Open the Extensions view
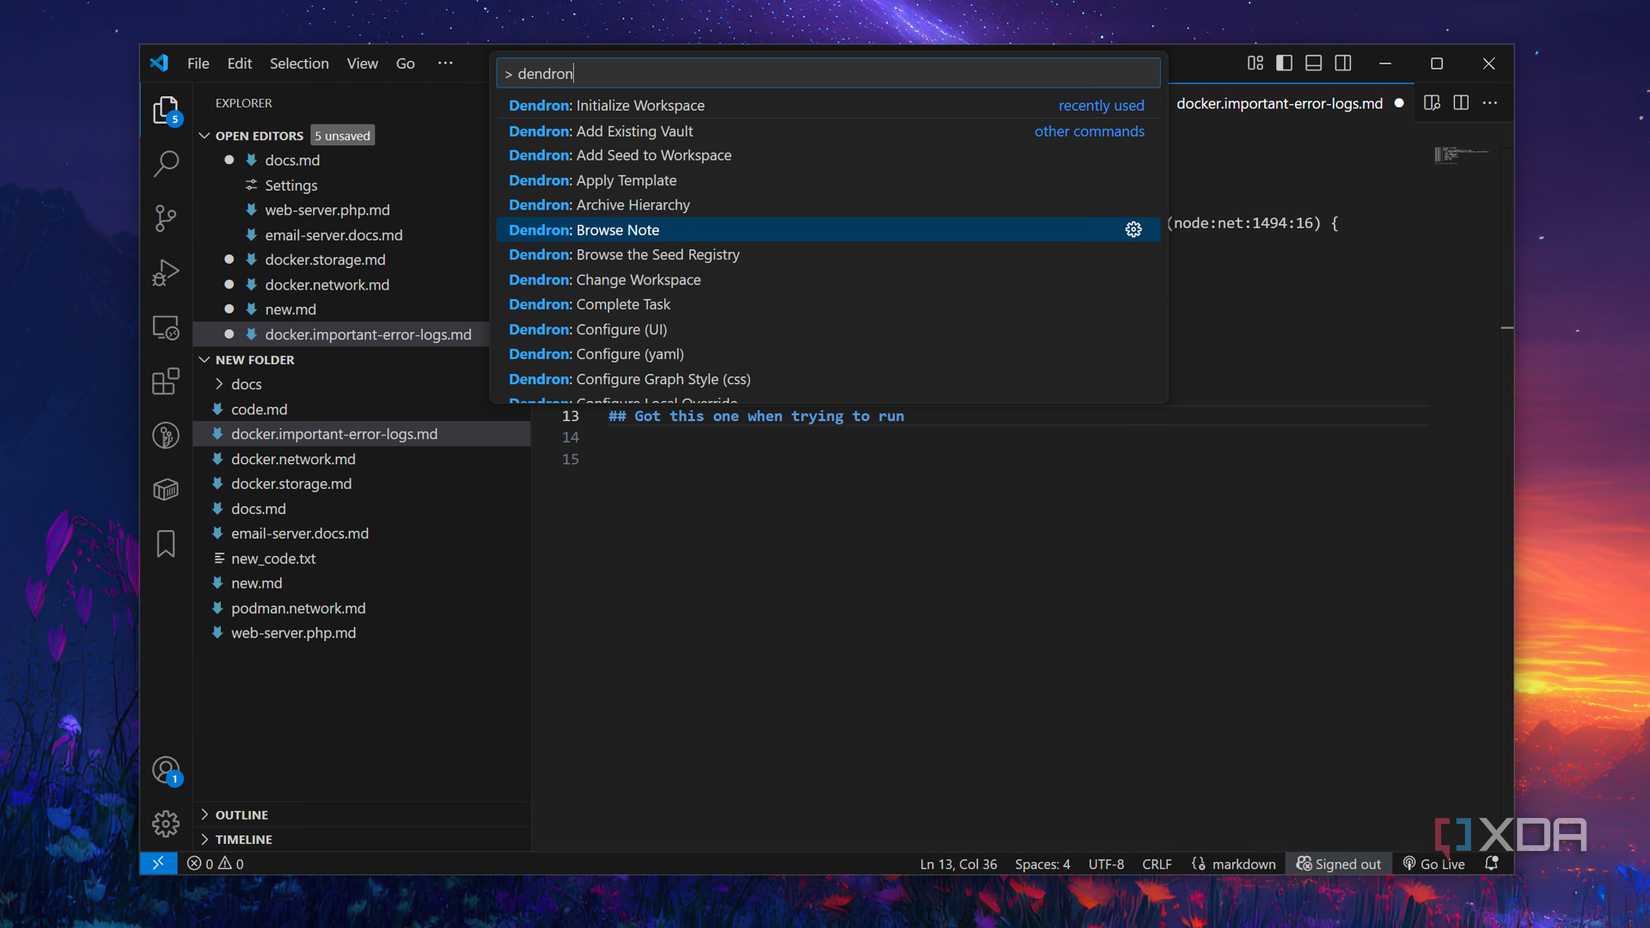The width and height of the screenshot is (1650, 928). coord(165,381)
